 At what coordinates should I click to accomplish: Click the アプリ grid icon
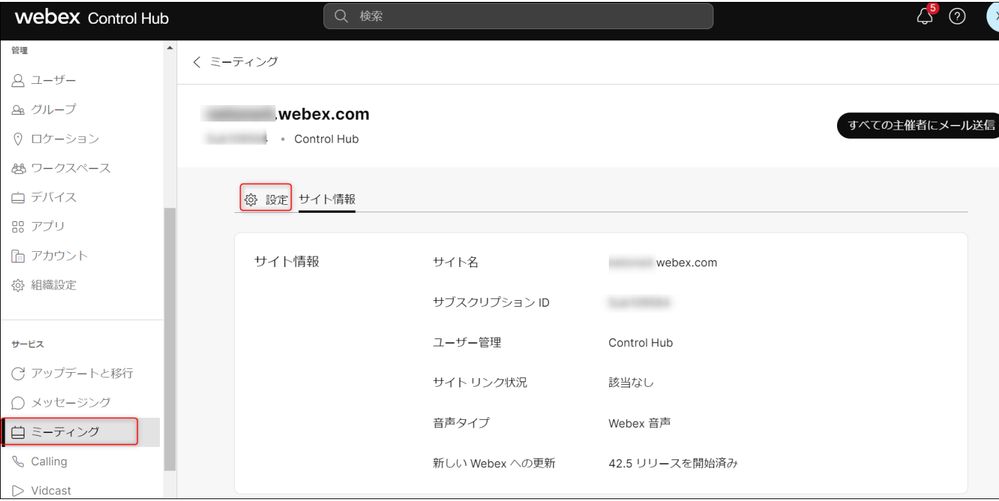[18, 226]
